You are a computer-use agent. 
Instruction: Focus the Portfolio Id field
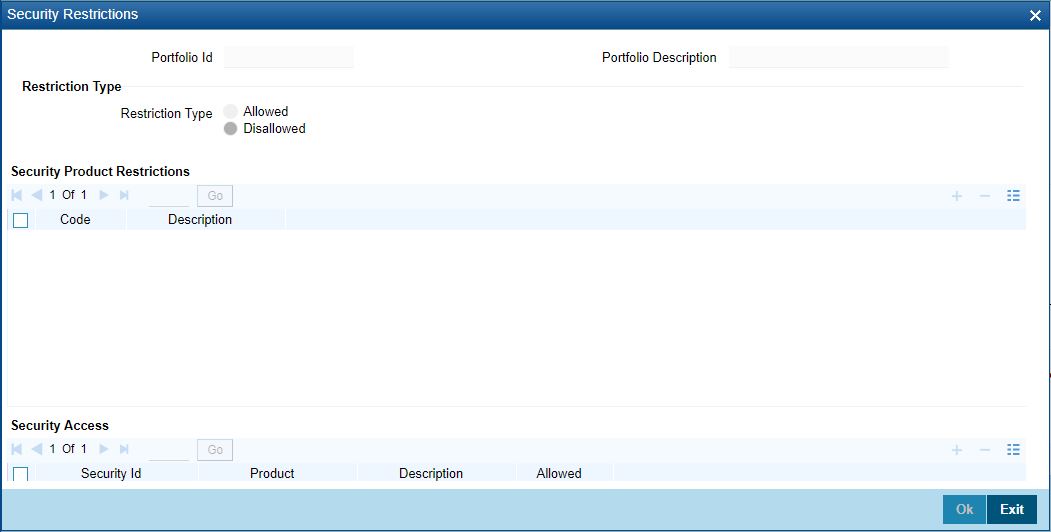pos(289,57)
